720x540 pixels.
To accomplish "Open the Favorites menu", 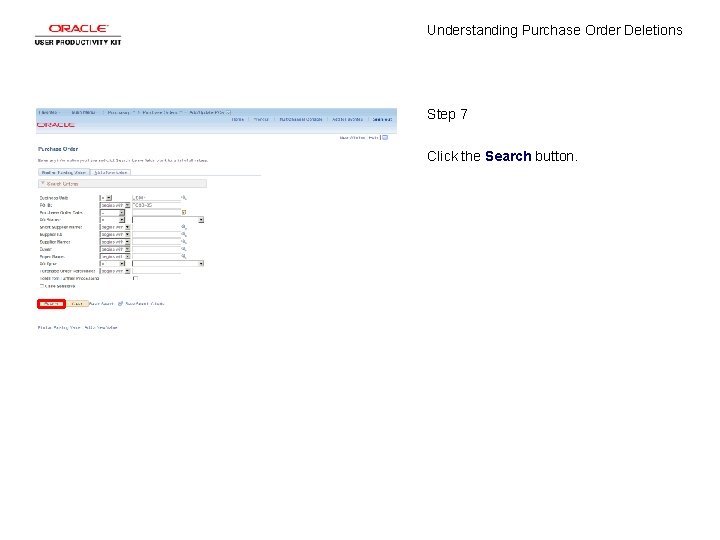I will click(x=49, y=112).
